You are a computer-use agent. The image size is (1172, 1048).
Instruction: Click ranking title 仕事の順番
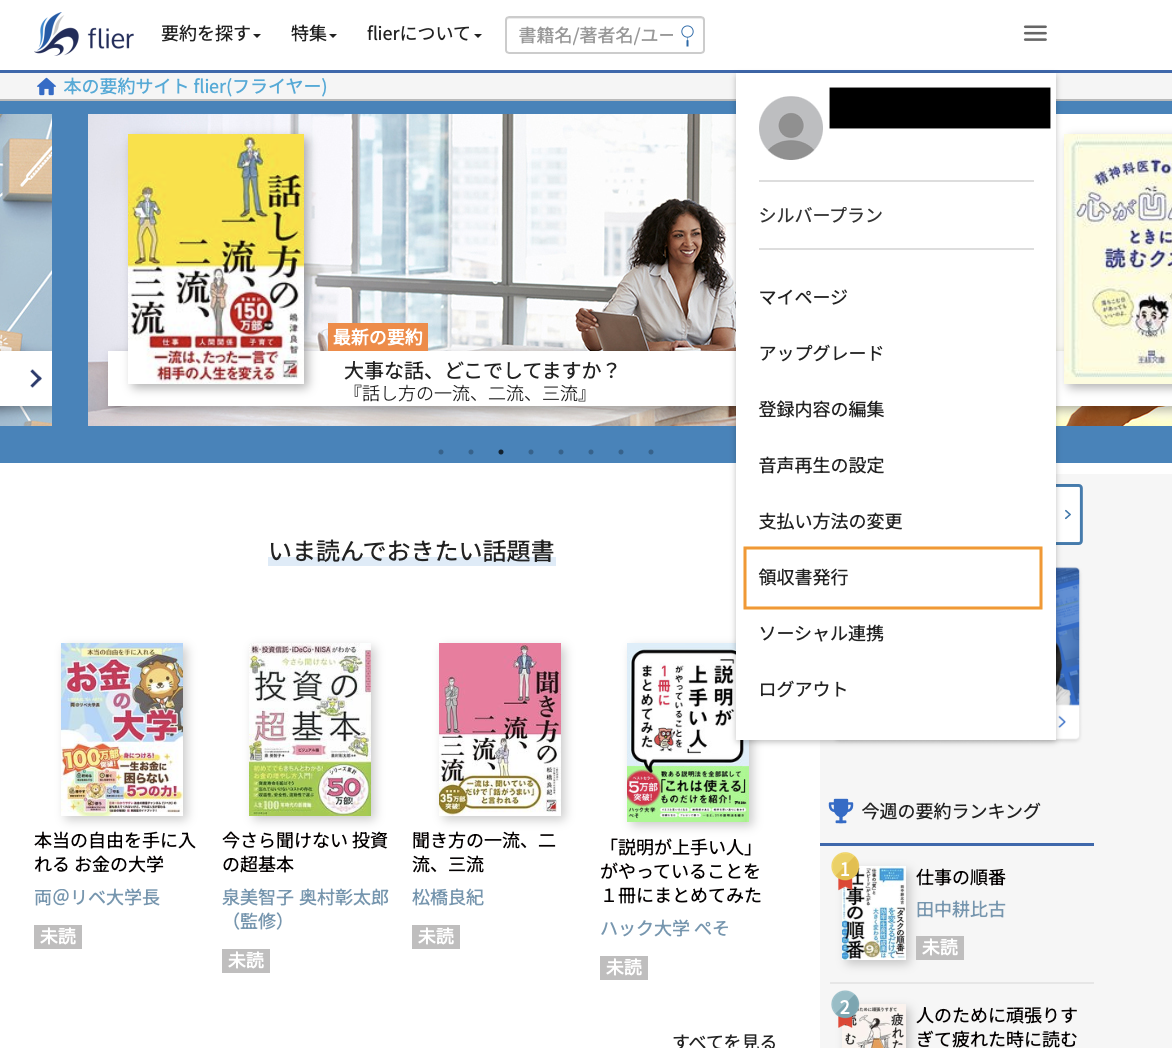click(x=960, y=877)
